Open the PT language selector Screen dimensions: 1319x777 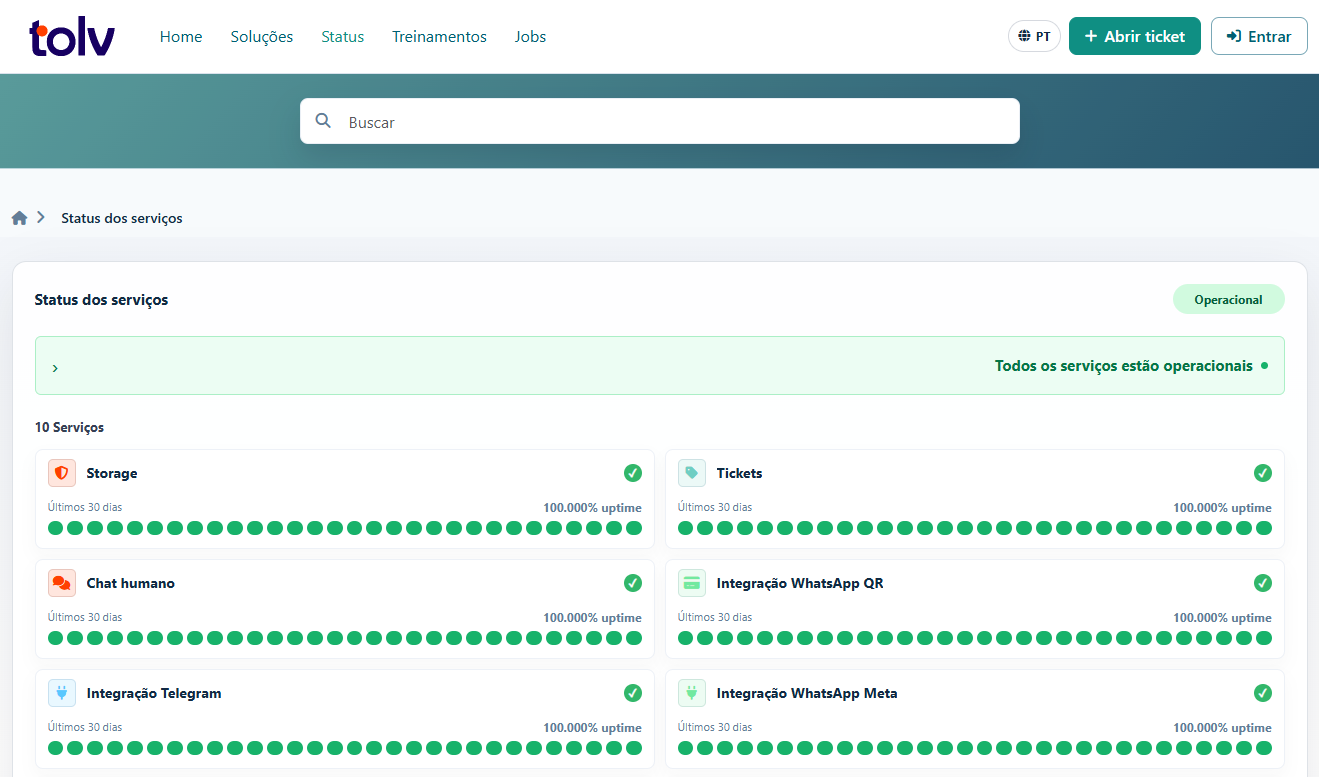[x=1034, y=36]
